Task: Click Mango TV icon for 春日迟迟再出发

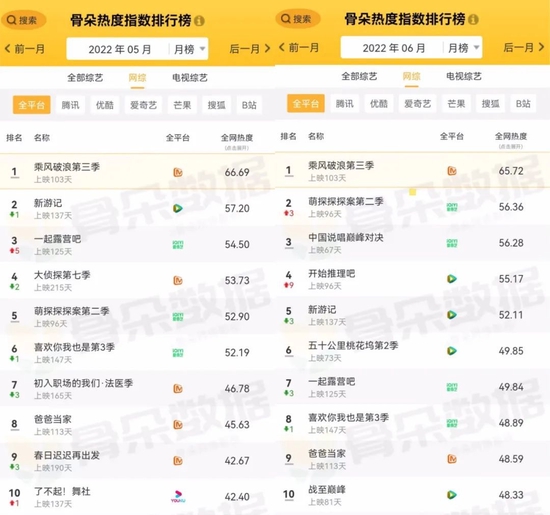Action: tap(178, 461)
